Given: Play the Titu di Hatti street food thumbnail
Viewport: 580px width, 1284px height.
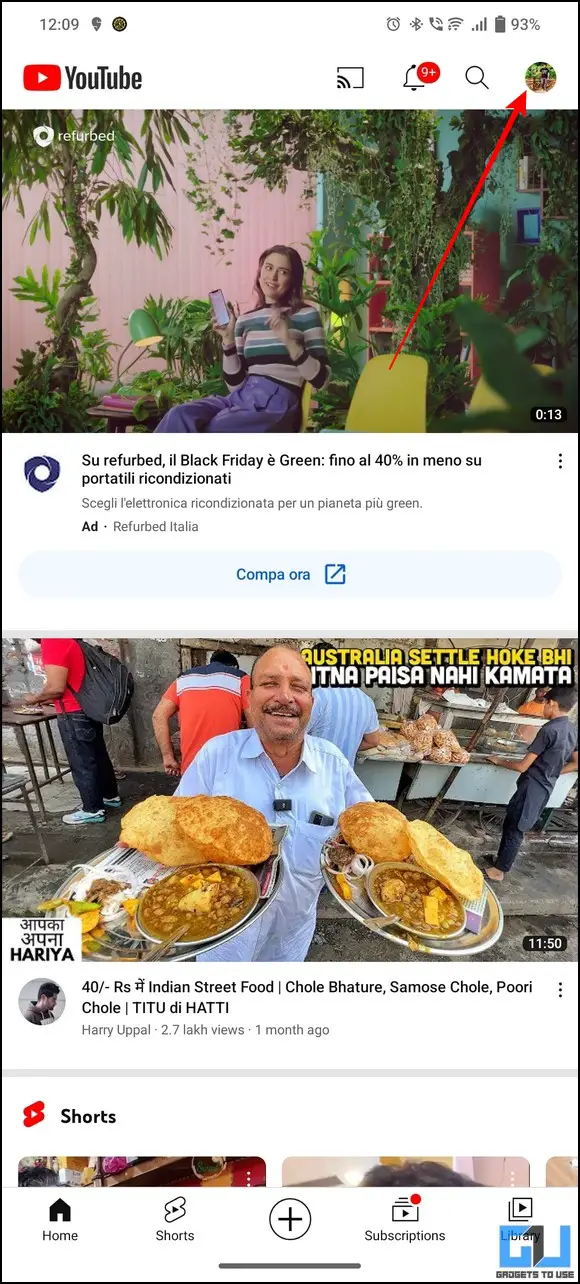Looking at the screenshot, I should point(290,800).
